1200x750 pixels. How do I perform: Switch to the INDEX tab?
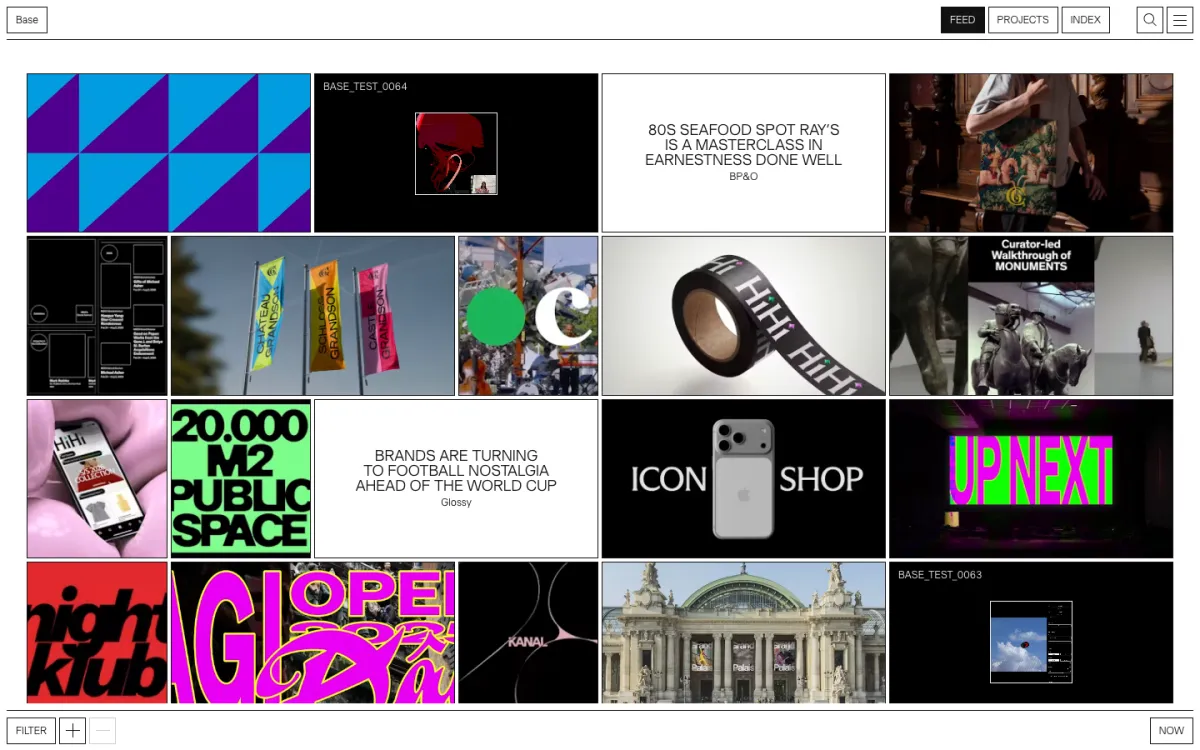click(x=1086, y=20)
